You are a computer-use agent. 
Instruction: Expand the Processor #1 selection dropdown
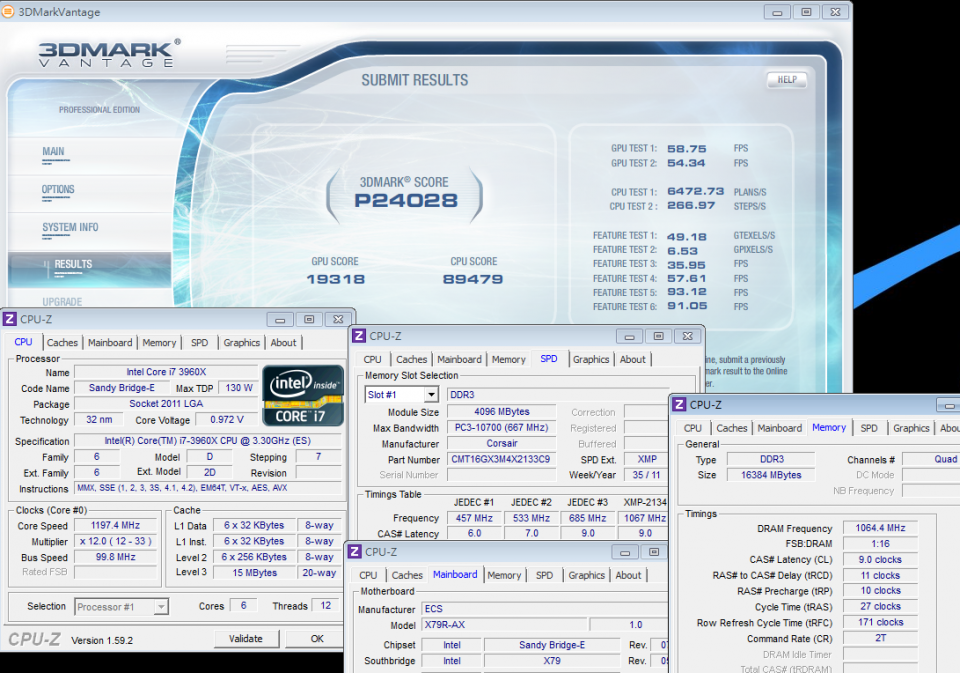click(161, 606)
